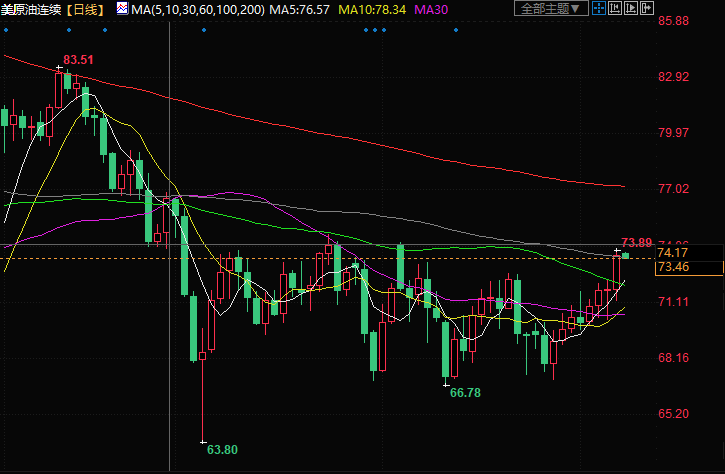Click the expand-right panel arrow icon
The image size is (725, 474).
(646, 8)
